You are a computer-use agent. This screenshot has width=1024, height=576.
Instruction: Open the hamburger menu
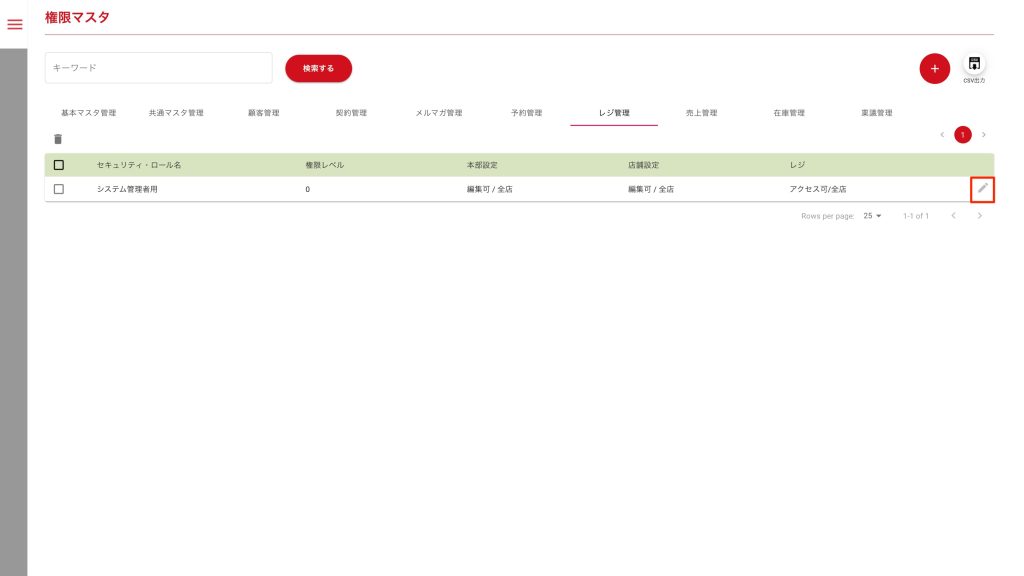coord(14,24)
